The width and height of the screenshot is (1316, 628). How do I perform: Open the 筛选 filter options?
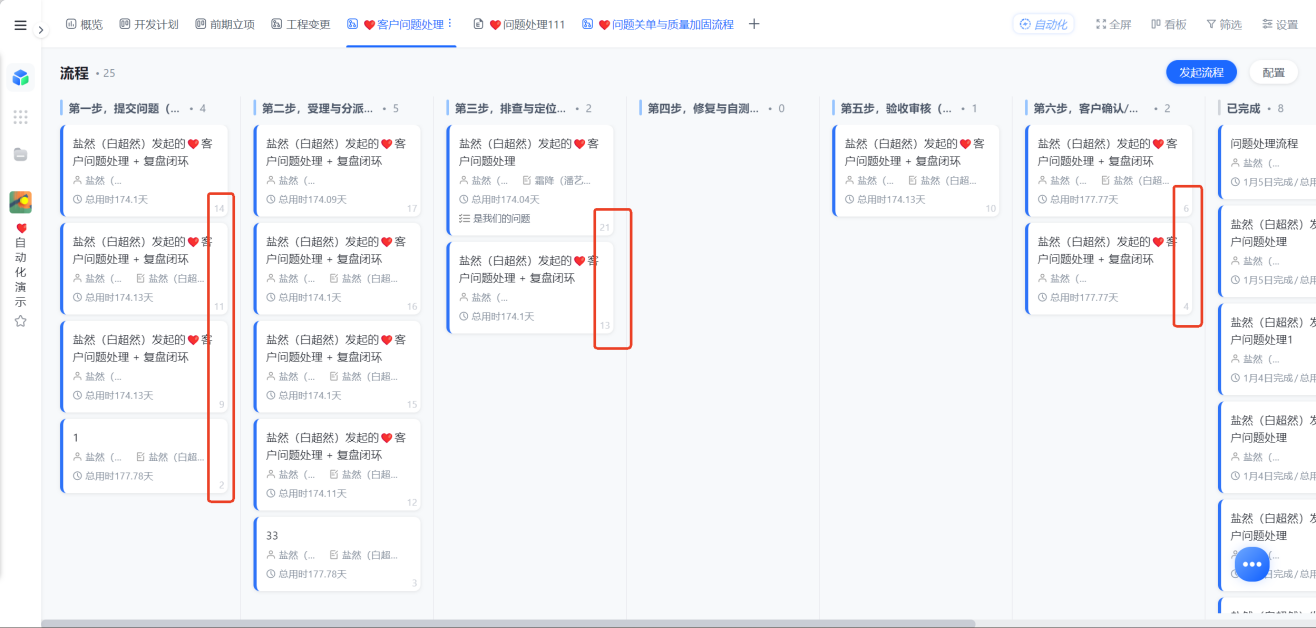[1224, 24]
